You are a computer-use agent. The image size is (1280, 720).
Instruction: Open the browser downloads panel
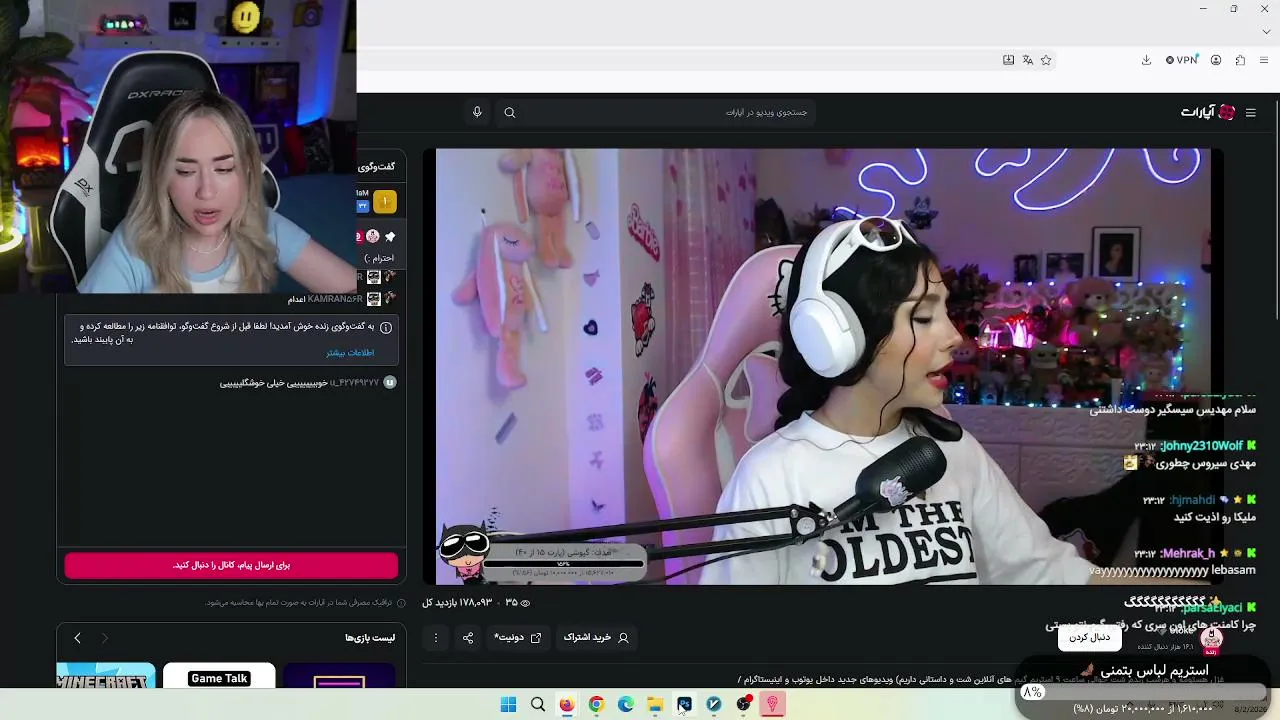tap(1146, 60)
